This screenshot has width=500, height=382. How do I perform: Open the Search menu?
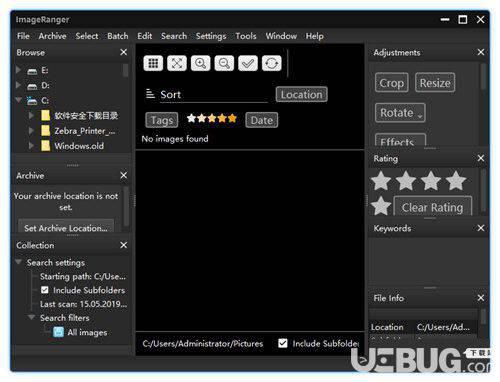(x=174, y=36)
